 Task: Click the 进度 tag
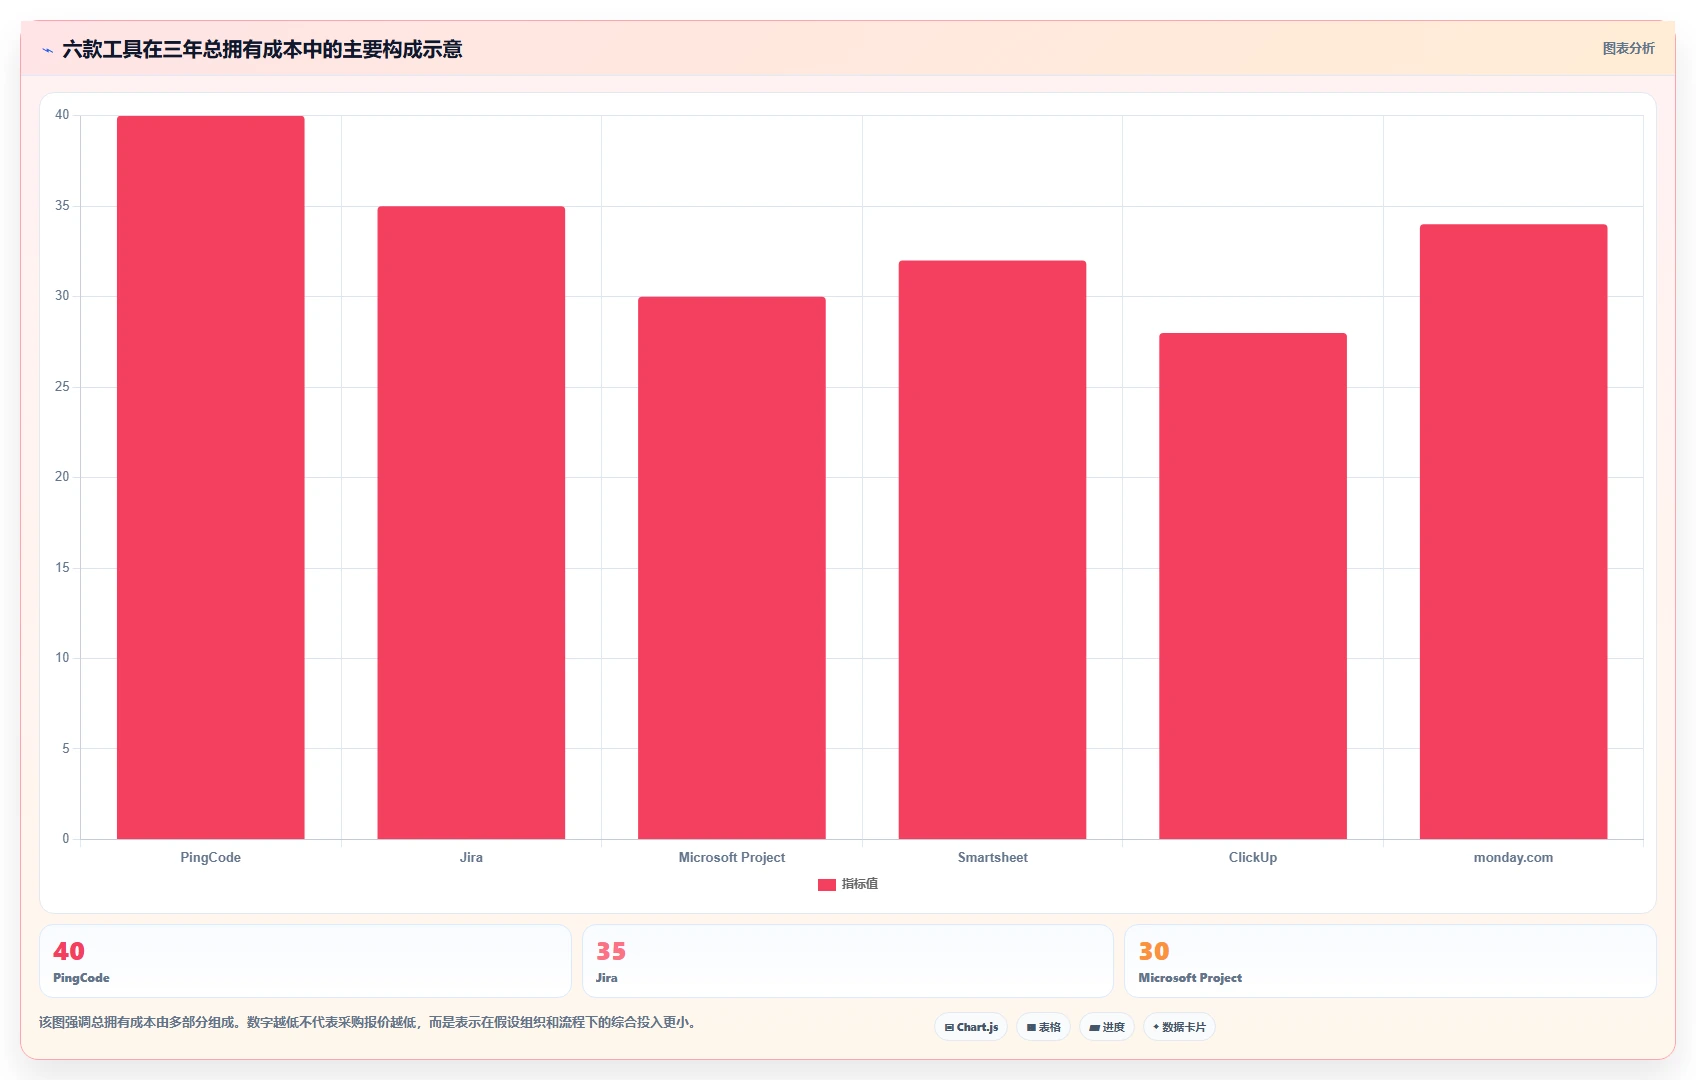tap(1106, 1027)
